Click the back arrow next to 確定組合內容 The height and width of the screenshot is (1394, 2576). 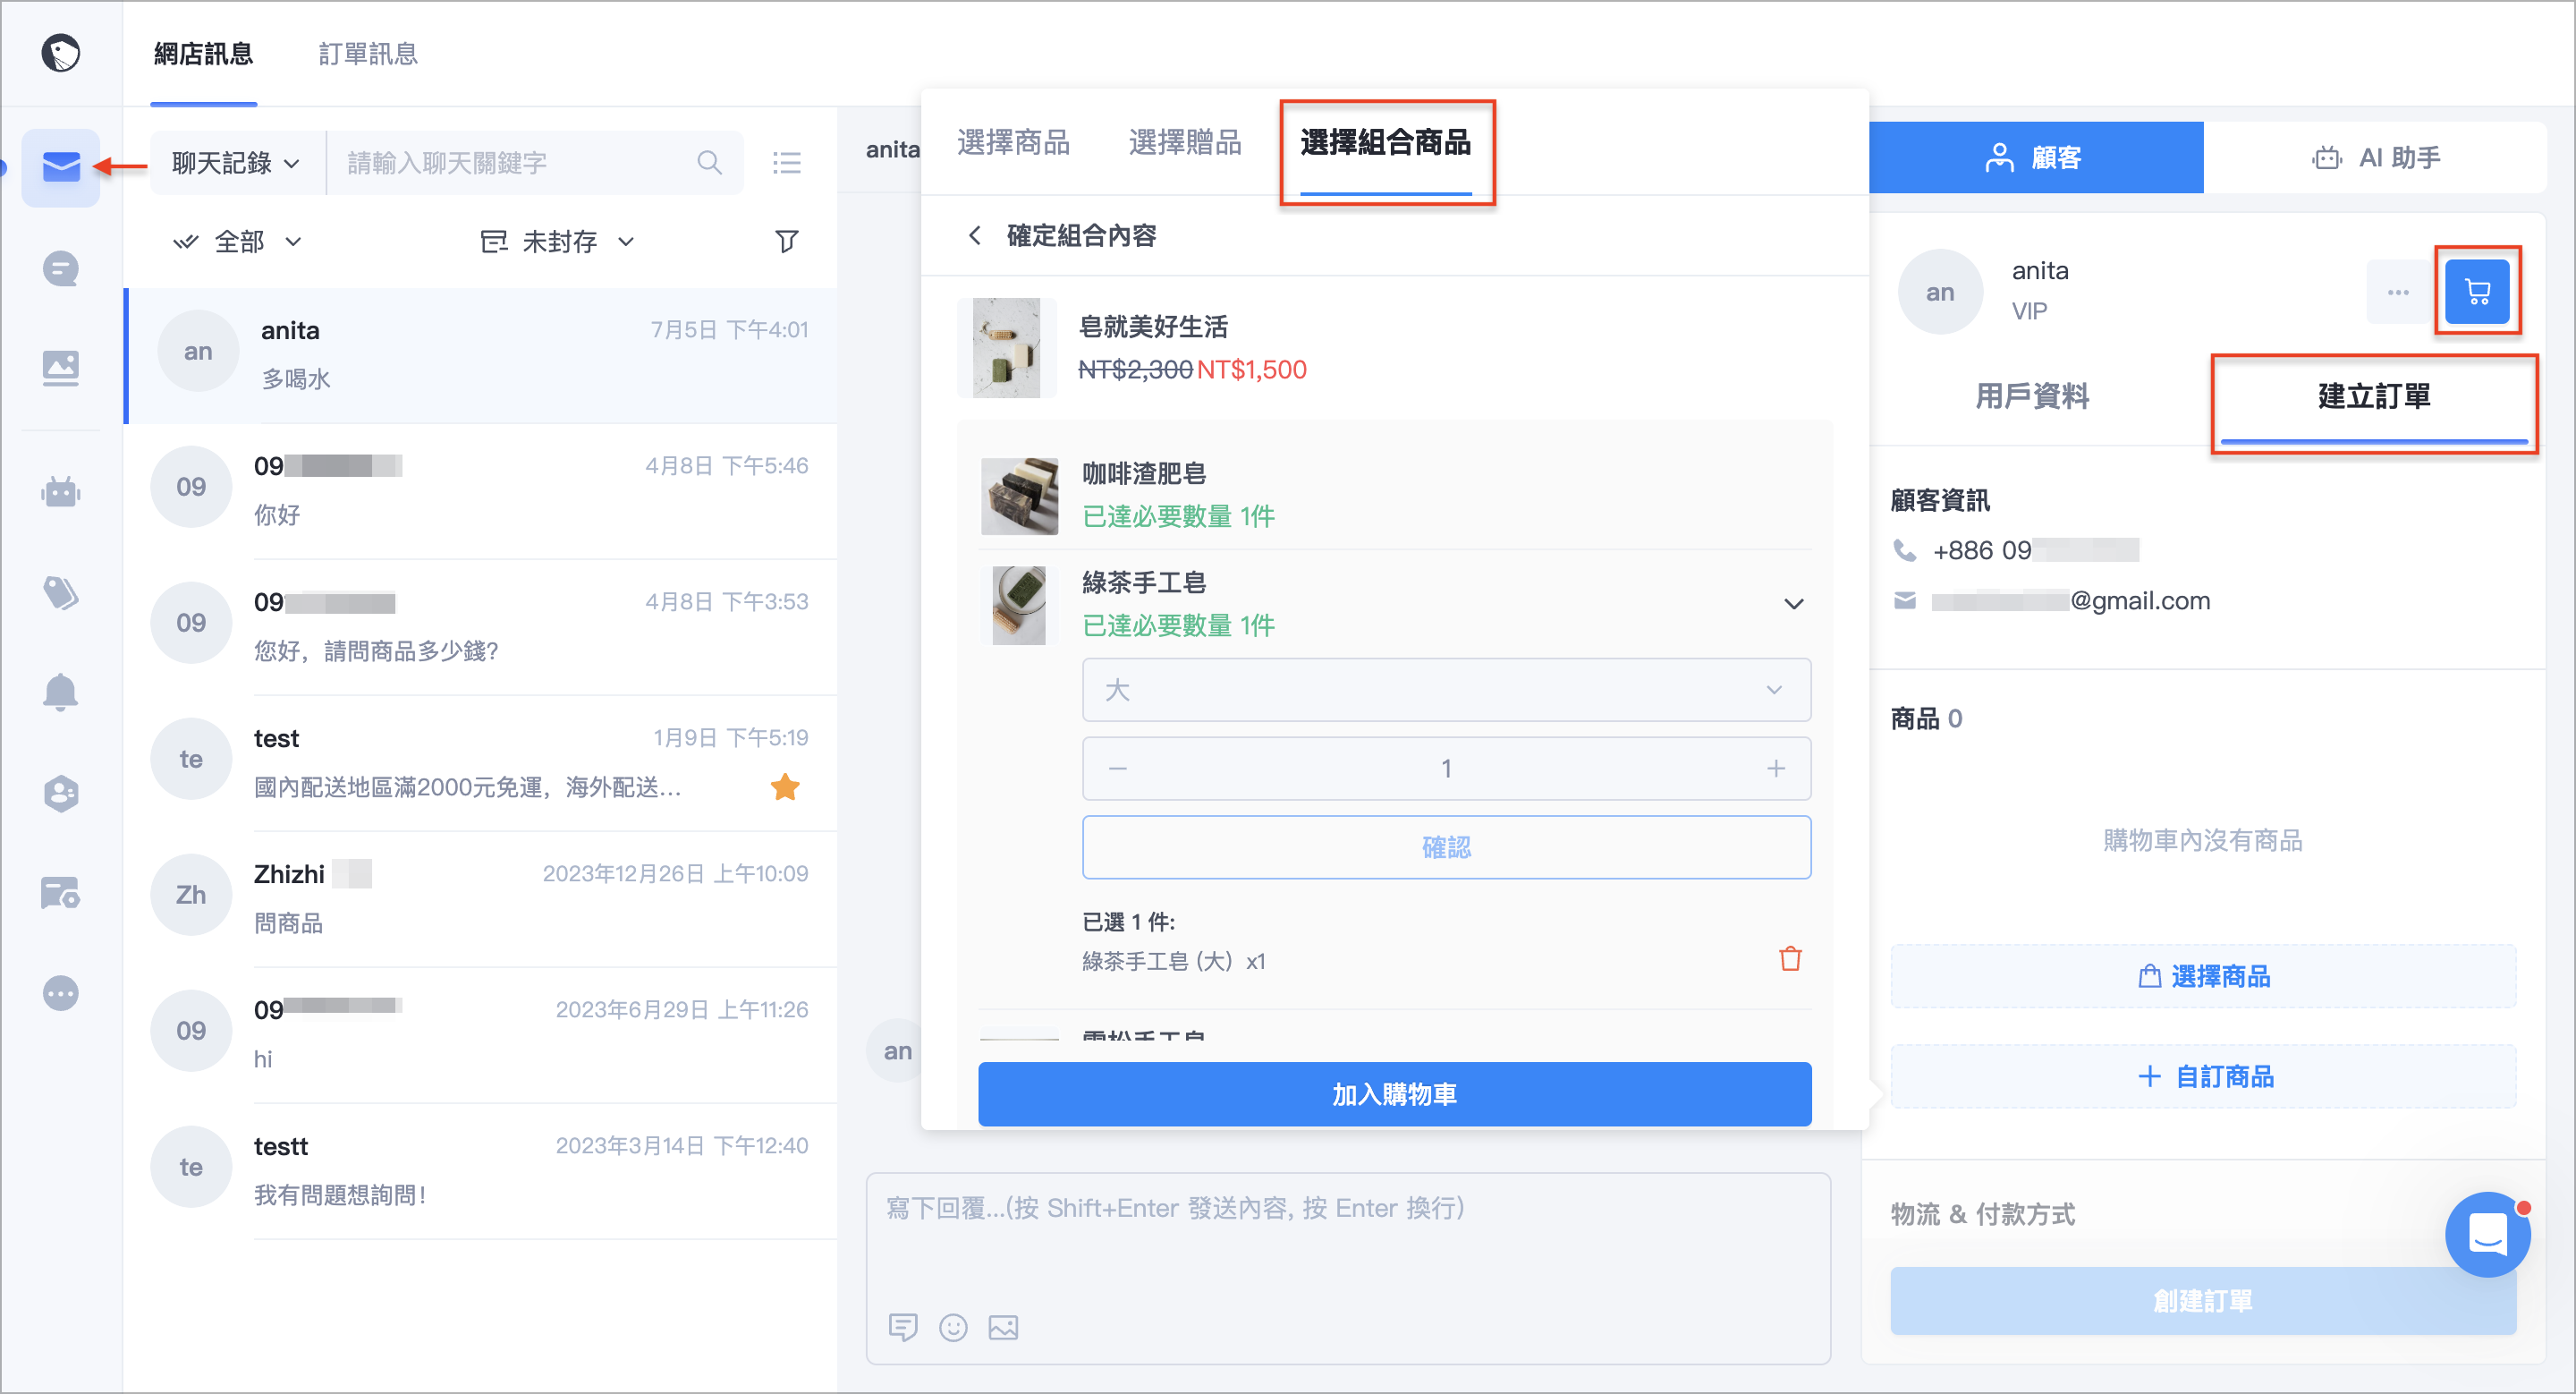coord(975,235)
